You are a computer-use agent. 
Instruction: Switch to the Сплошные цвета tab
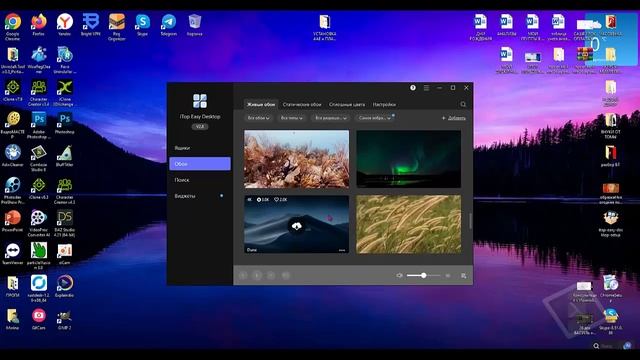347,104
